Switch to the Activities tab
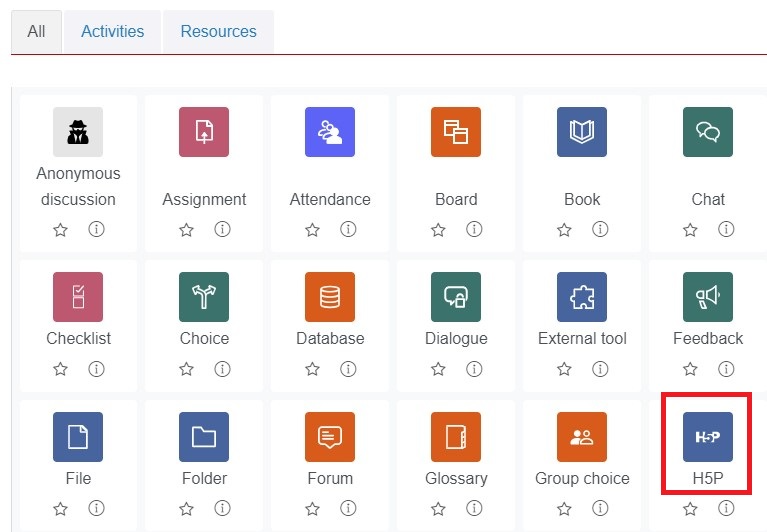Screen dimensions: 767x532 (113, 32)
